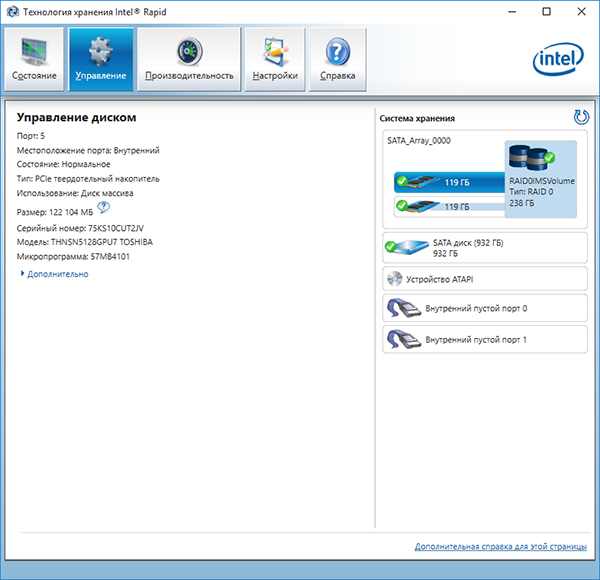Open the Справка tab

338,59
